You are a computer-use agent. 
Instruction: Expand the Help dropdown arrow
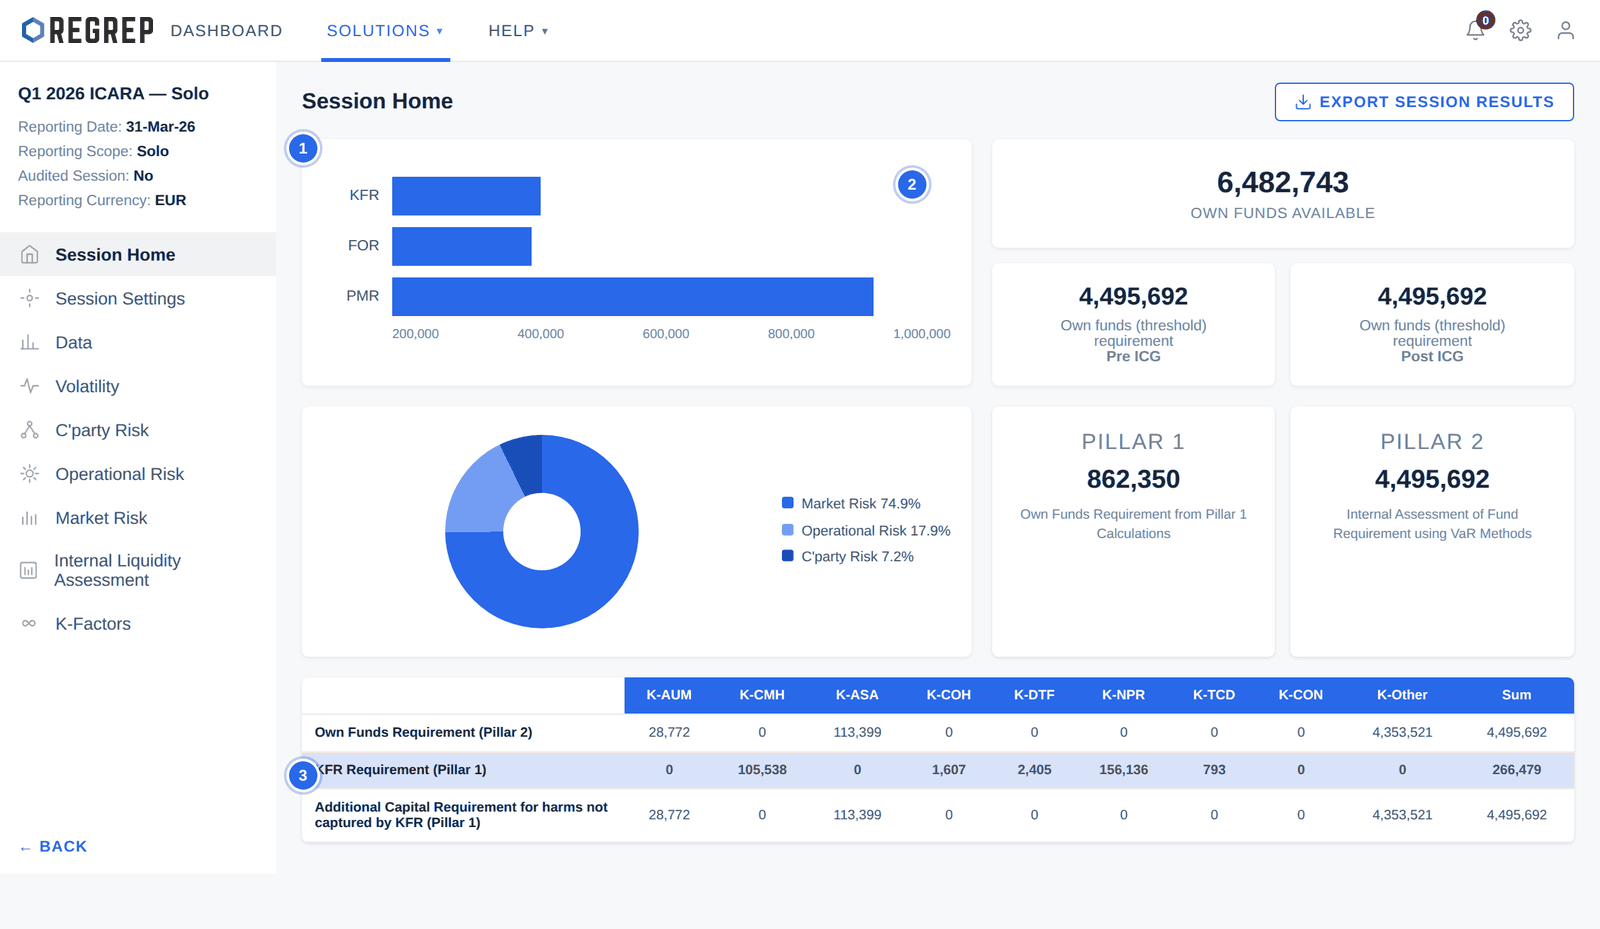tap(544, 31)
